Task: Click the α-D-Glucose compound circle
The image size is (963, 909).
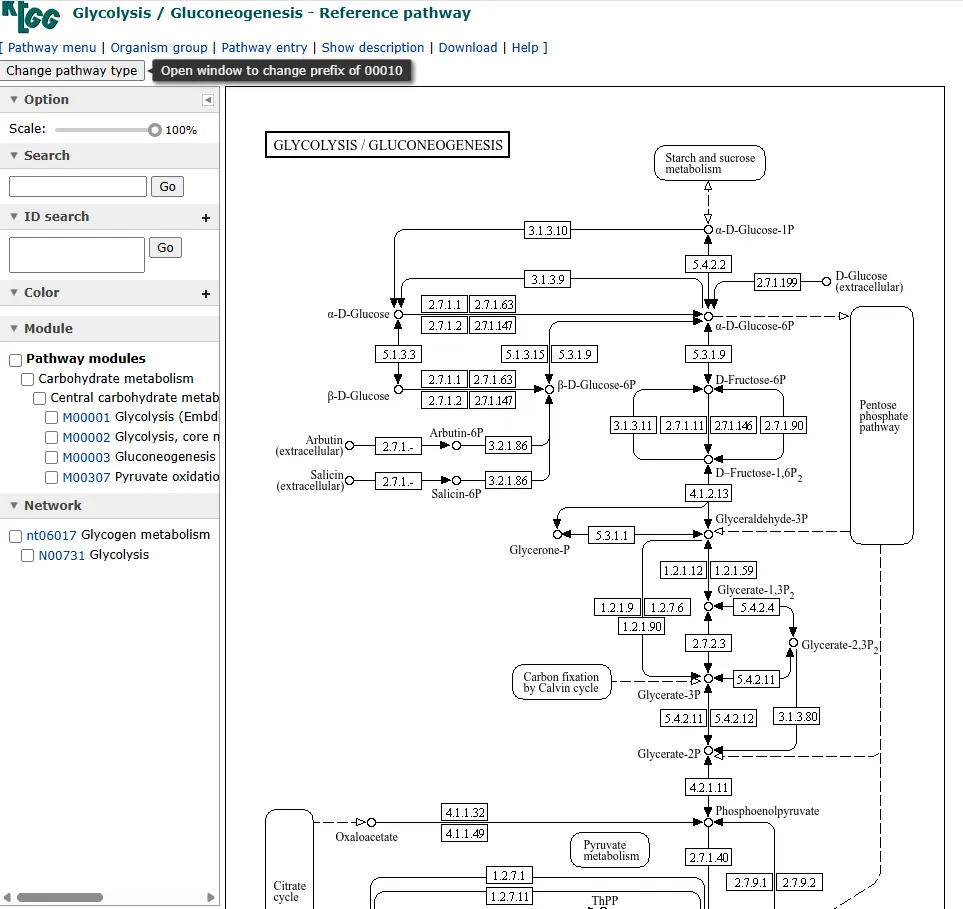Action: tap(398, 314)
